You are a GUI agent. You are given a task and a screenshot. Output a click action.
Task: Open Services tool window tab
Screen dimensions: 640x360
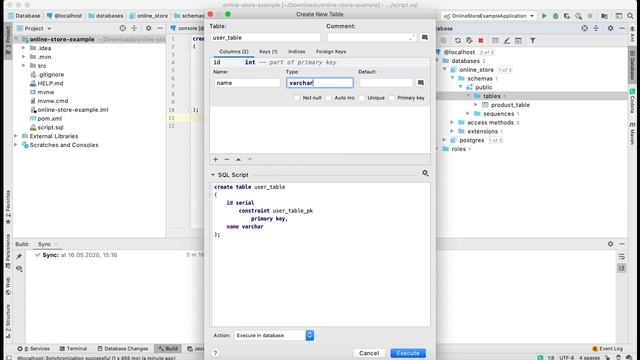(33, 349)
